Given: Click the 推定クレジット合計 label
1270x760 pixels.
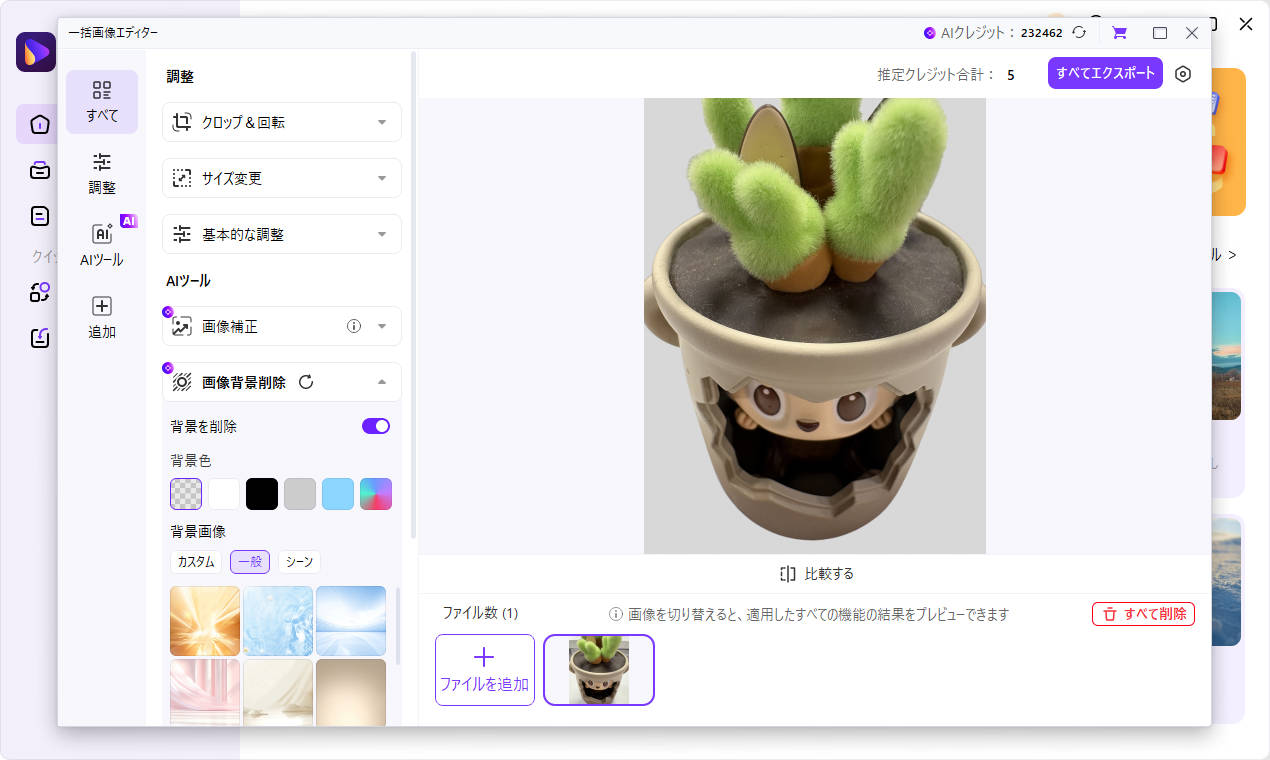Looking at the screenshot, I should pyautogui.click(x=937, y=74).
